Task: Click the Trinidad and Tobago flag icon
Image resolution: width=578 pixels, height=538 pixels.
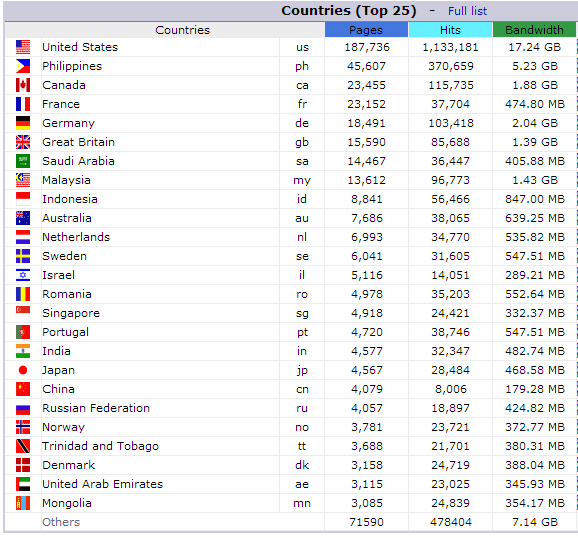Action: (x=23, y=446)
